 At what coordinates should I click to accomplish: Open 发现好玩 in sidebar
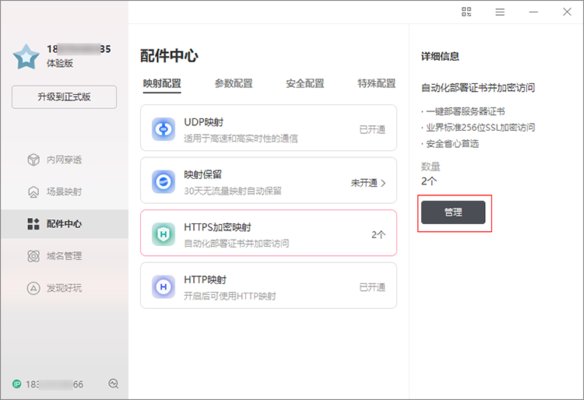pyautogui.click(x=54, y=288)
